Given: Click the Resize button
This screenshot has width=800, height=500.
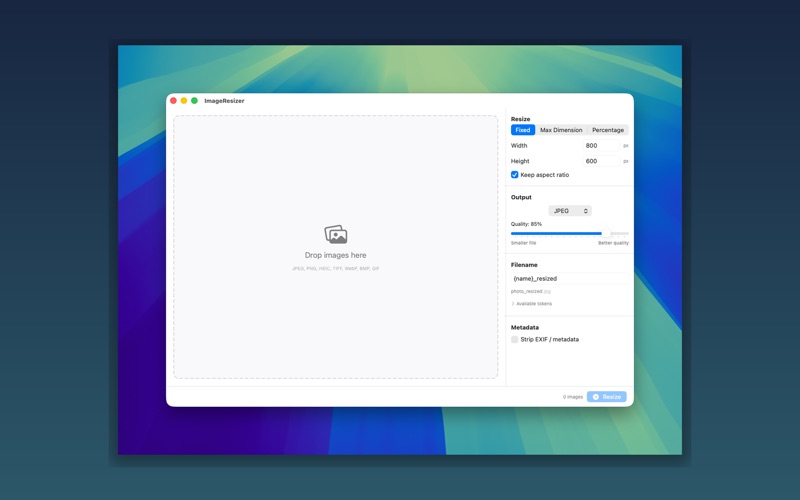Looking at the screenshot, I should (607, 396).
